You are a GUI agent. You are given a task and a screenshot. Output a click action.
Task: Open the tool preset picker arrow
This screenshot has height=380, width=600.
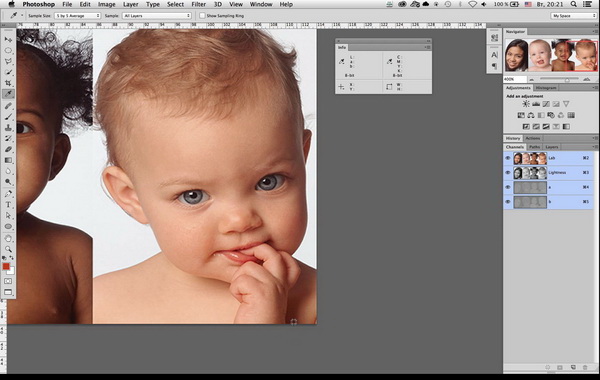(22, 16)
